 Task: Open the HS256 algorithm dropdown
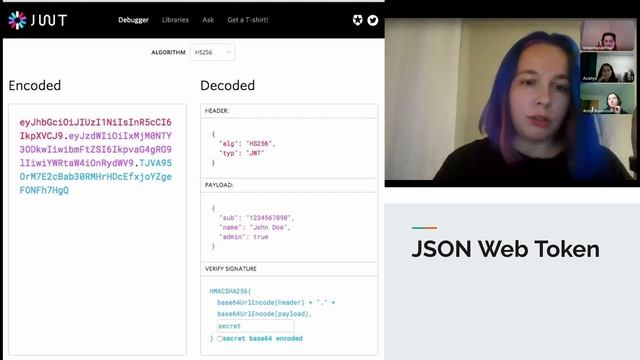[212, 52]
